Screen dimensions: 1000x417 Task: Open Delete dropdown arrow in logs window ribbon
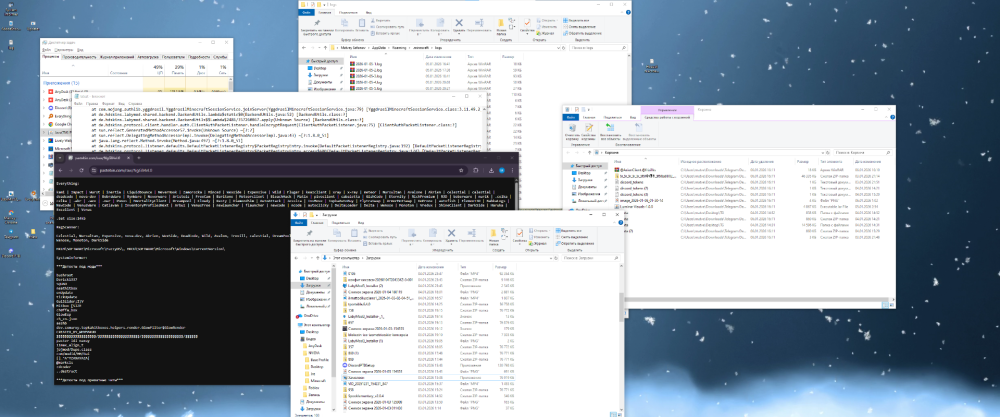459,34
